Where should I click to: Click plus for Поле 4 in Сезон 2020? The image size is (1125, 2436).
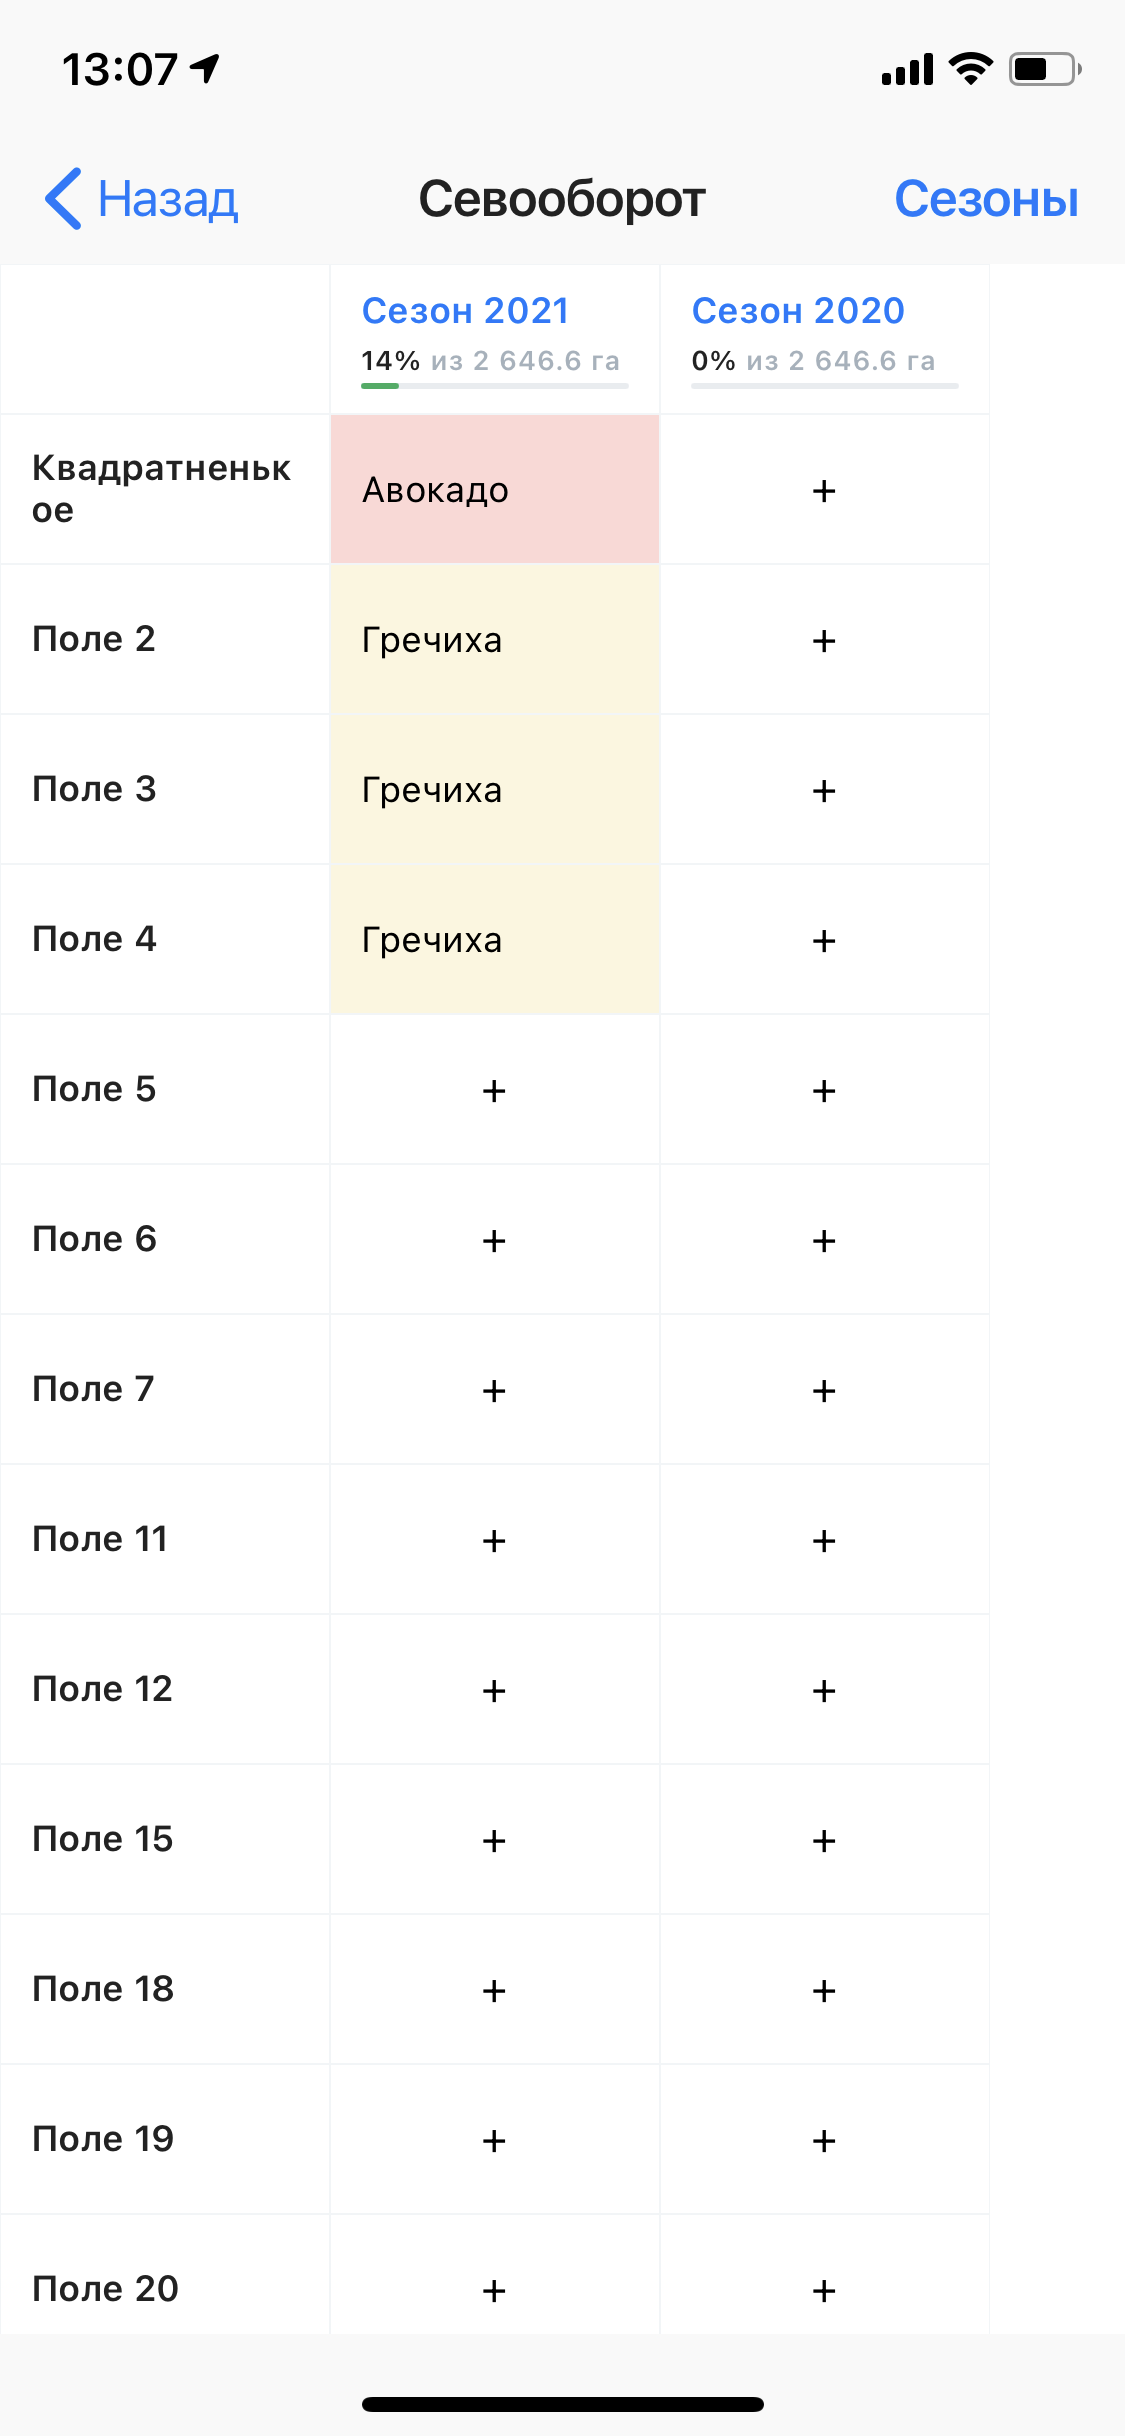[824, 940]
